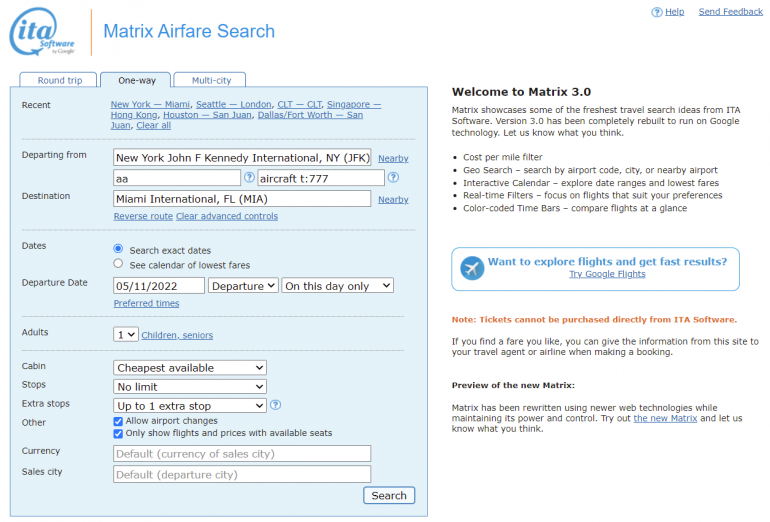The height and width of the screenshot is (522, 770).
Task: Click the help question mark icon beside Help
Action: [657, 12]
